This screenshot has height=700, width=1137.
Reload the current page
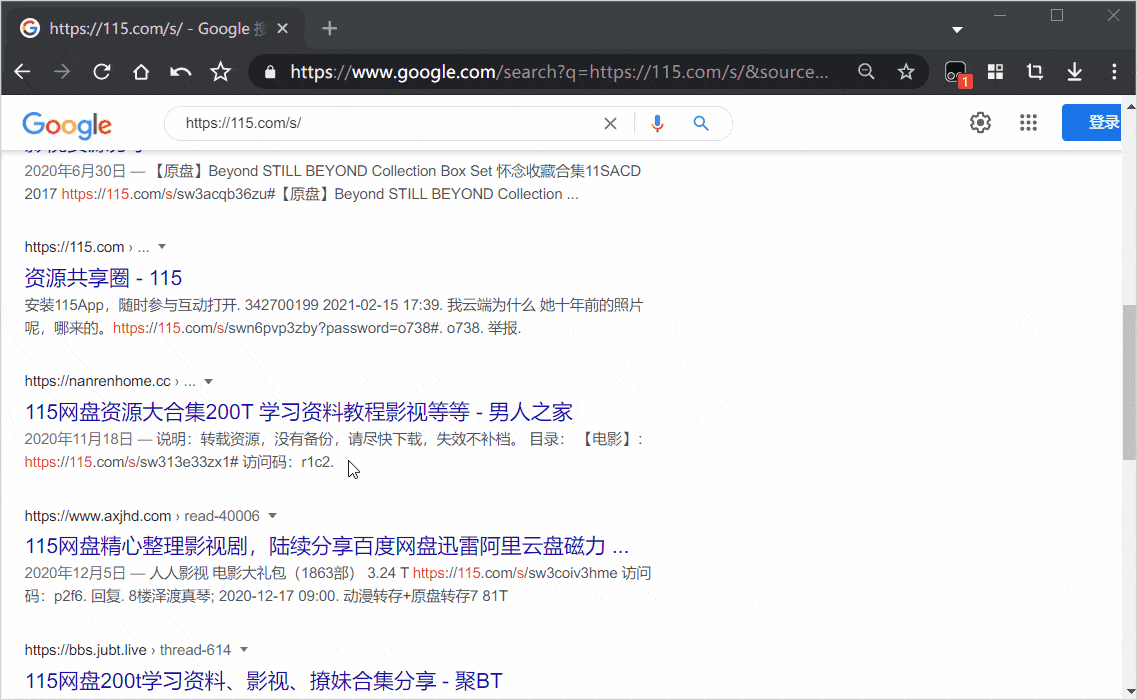101,72
